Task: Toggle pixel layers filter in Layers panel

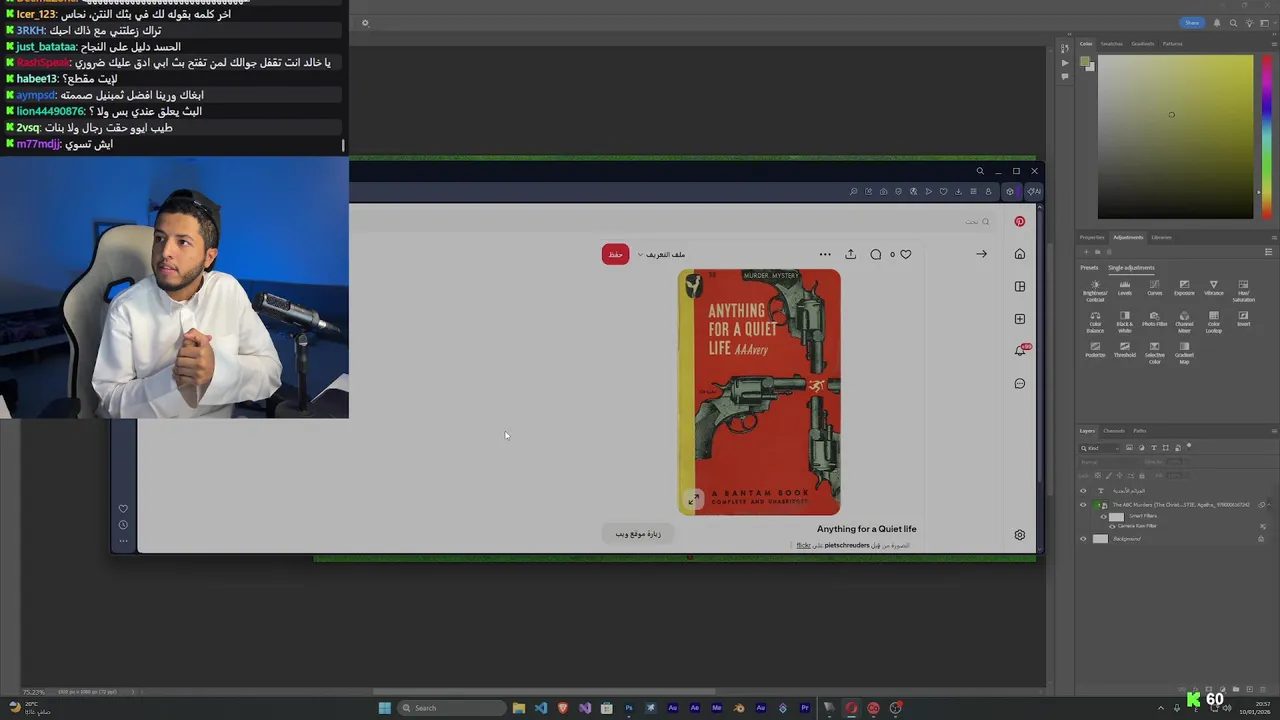Action: pos(1129,448)
